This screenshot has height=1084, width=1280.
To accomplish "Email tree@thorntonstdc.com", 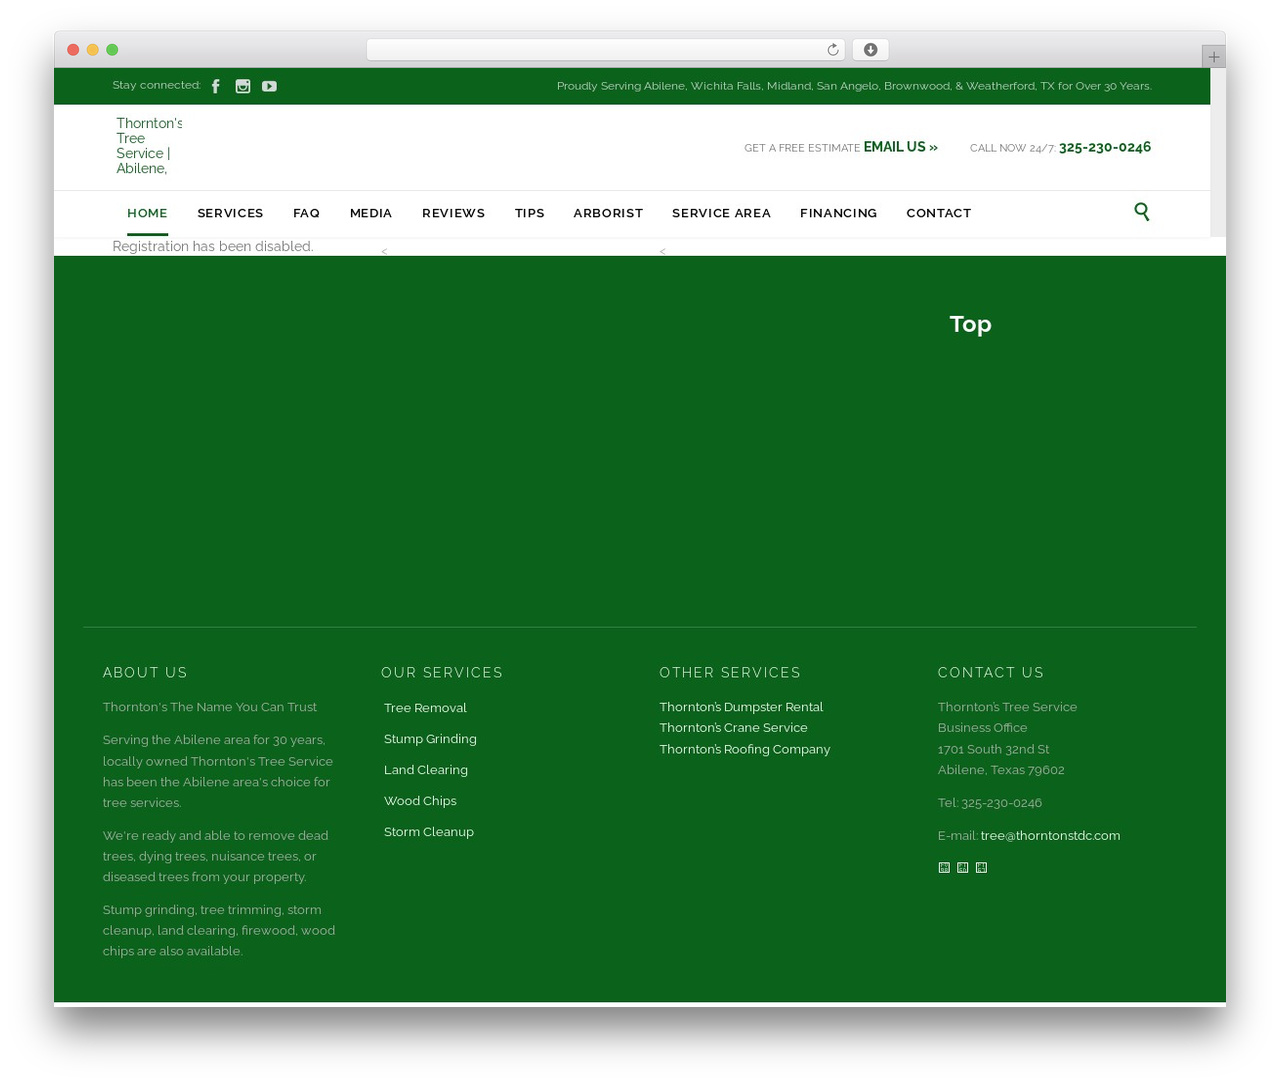I will (1050, 836).
